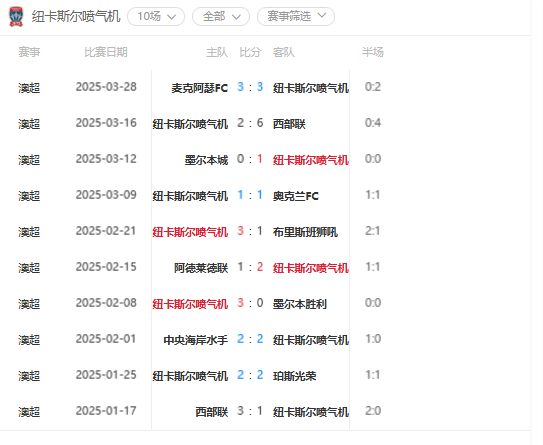
Task: Open the 布里斯班狮吼 team page
Action: tap(305, 232)
